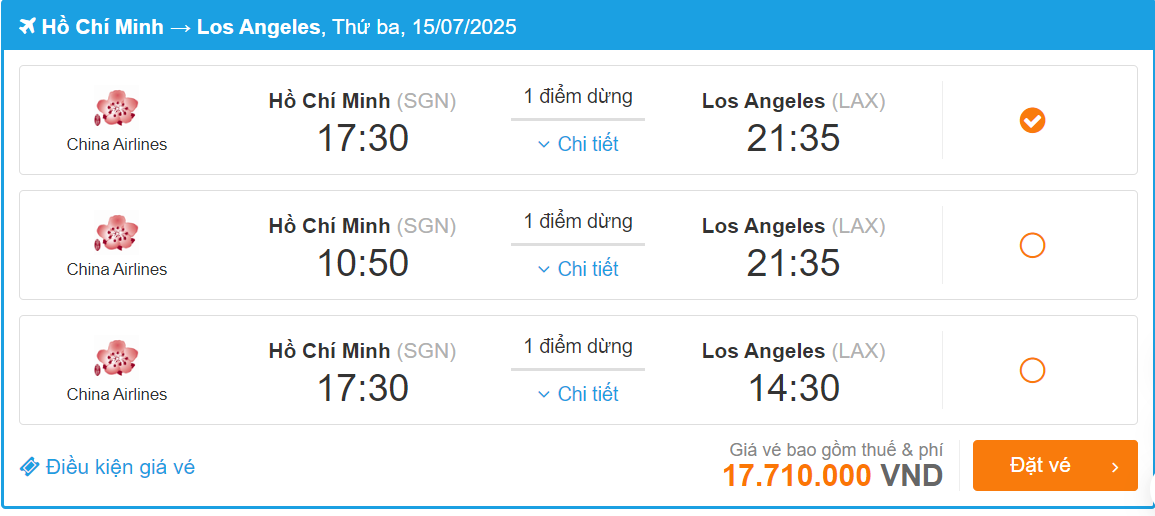Select the radio for the 10:50 departure flight
Viewport: 1155px width, 516px height.
1032,245
